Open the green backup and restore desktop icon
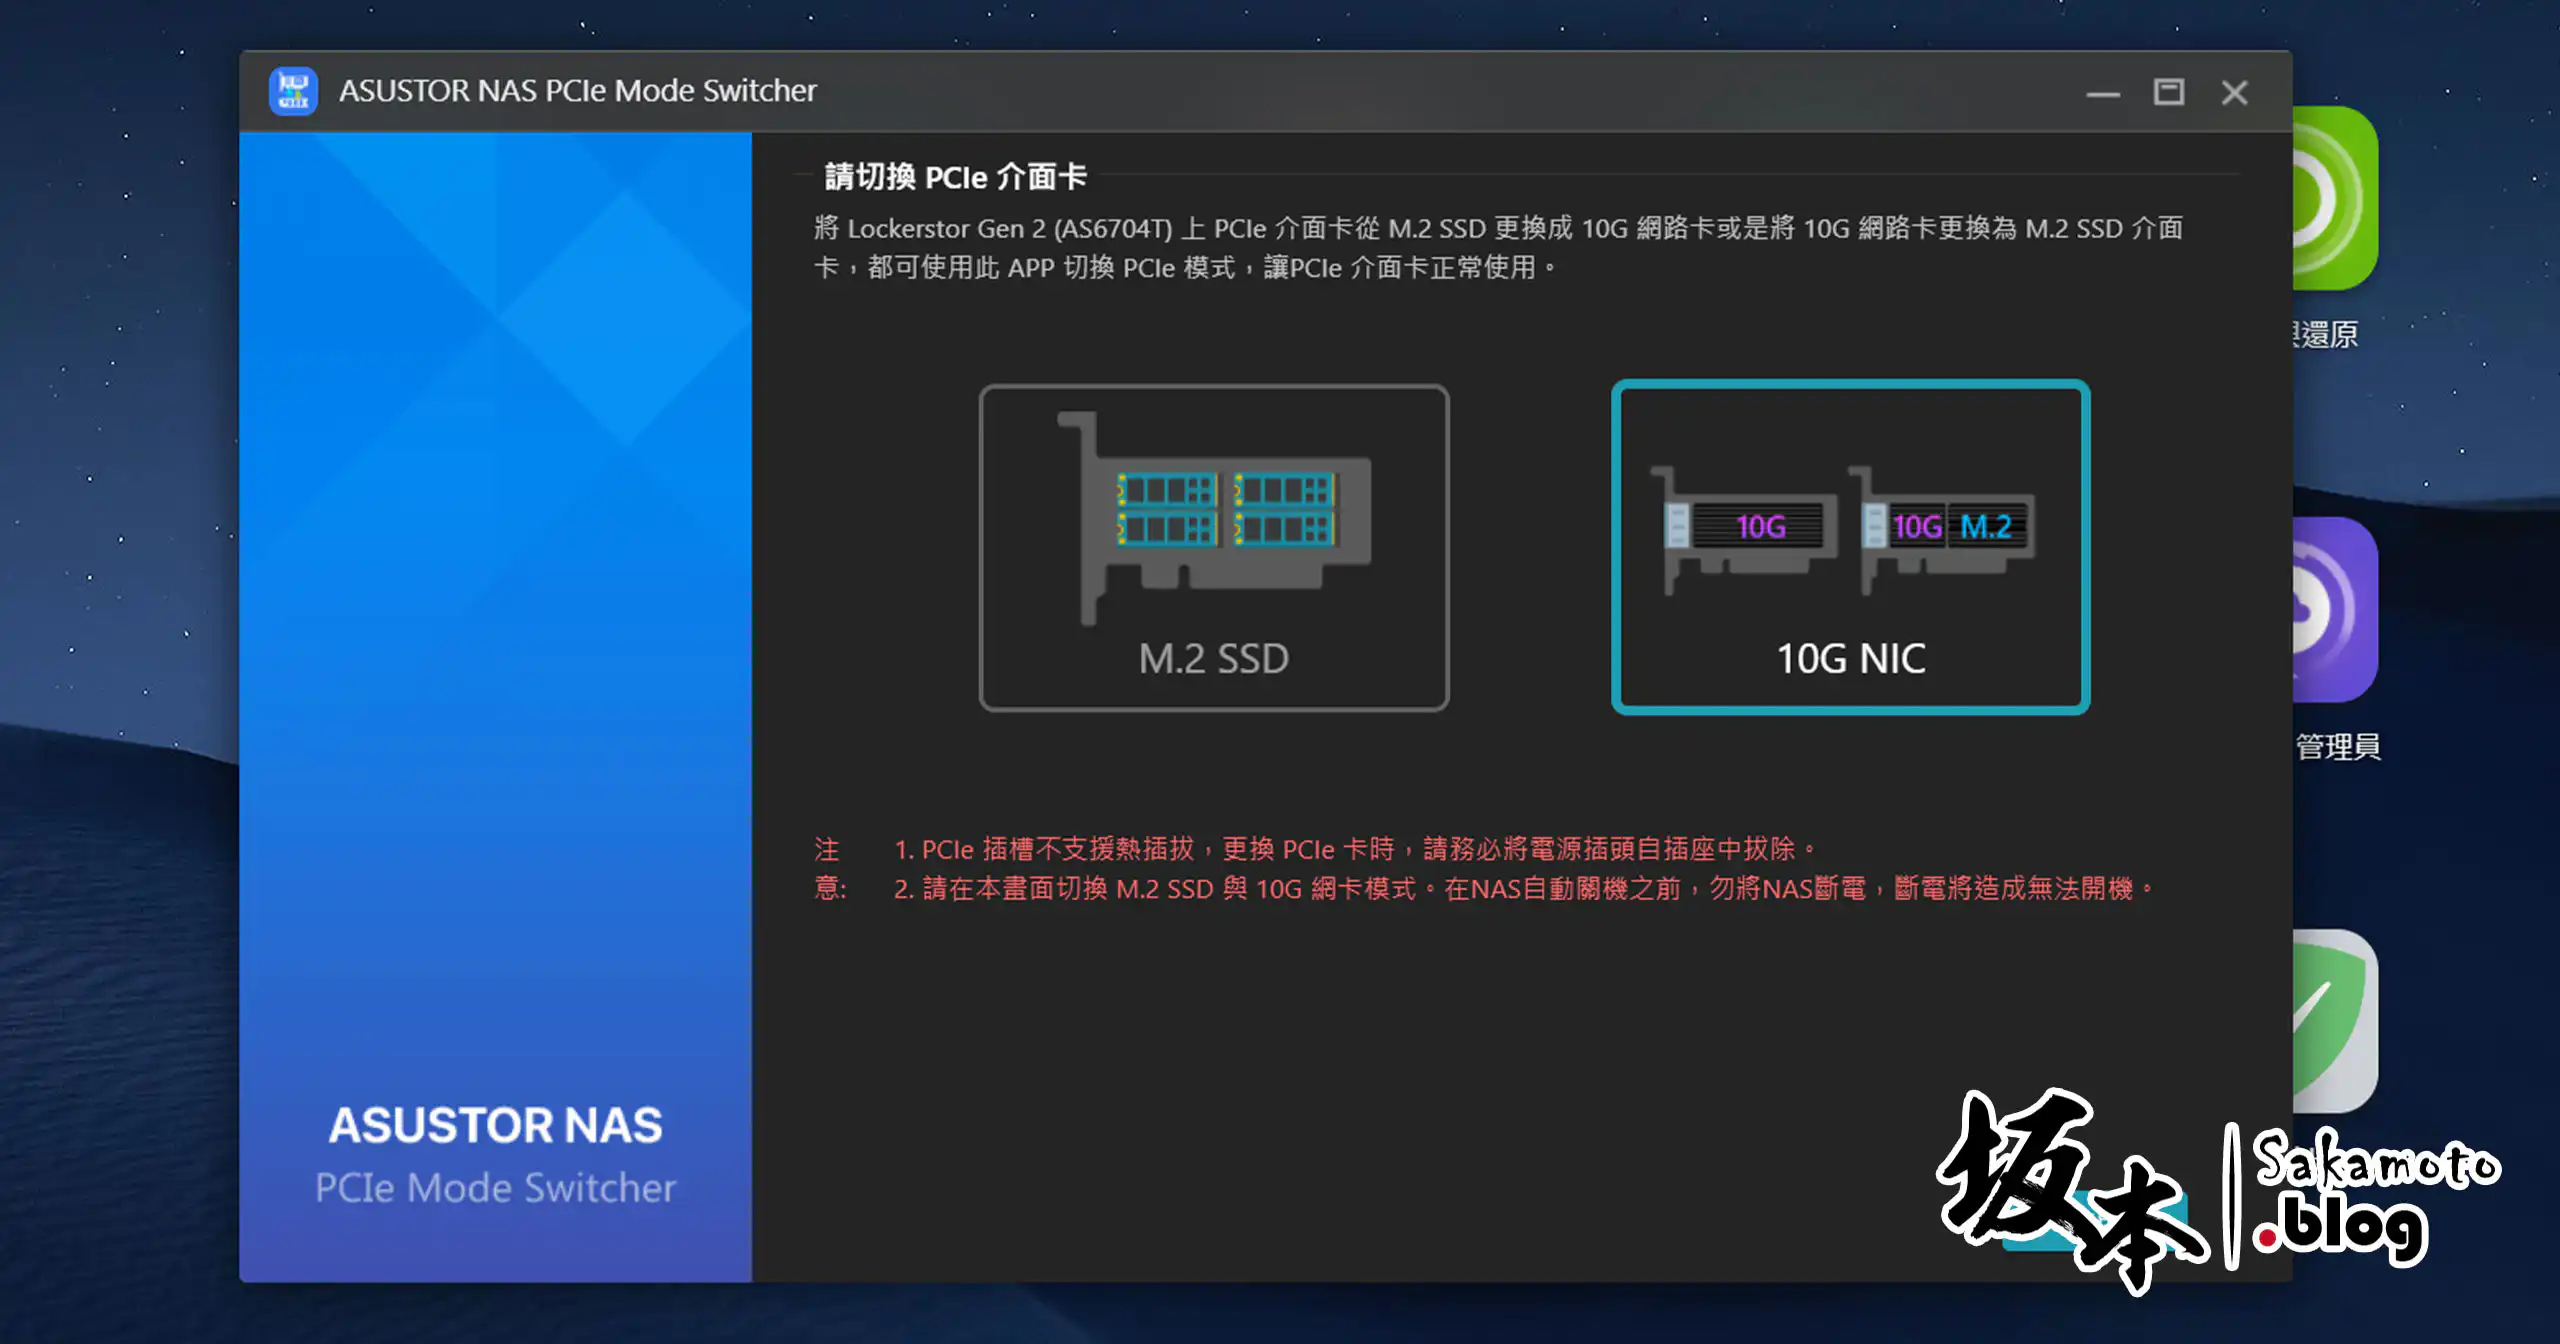 pos(2335,200)
